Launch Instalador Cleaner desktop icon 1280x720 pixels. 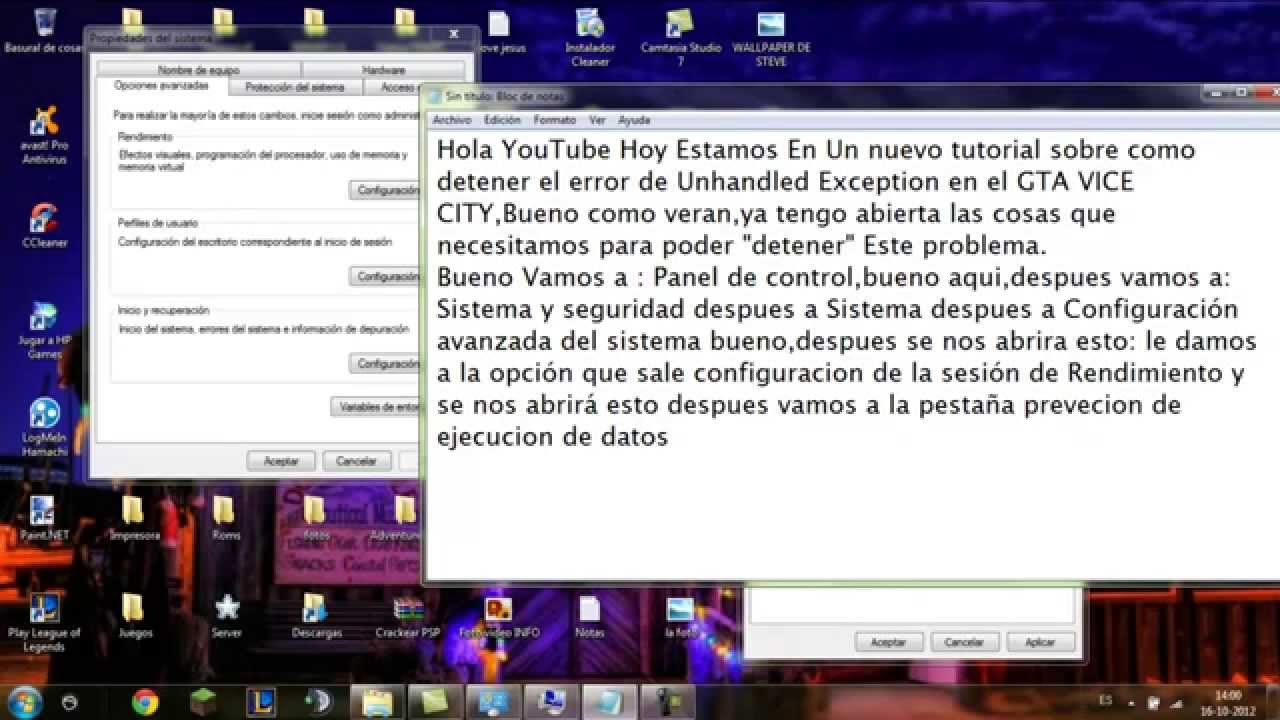(x=589, y=38)
